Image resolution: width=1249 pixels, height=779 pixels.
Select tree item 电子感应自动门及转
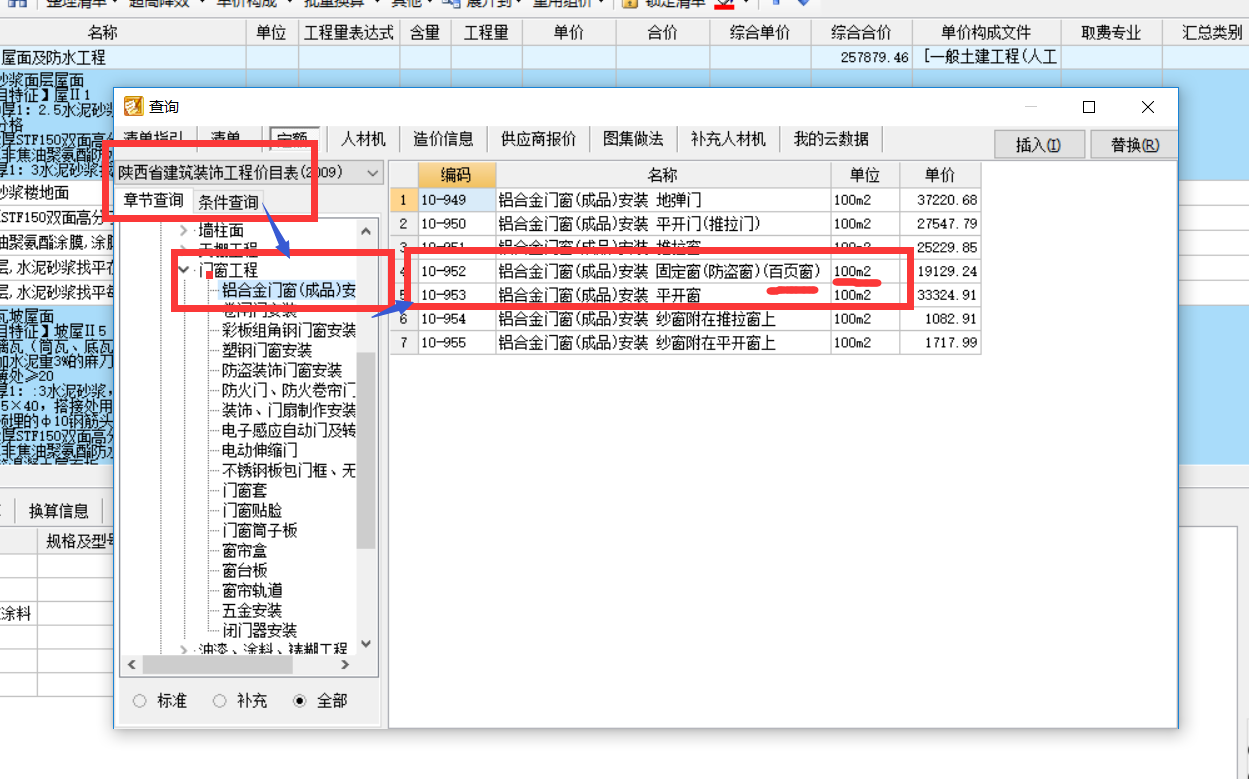289,430
